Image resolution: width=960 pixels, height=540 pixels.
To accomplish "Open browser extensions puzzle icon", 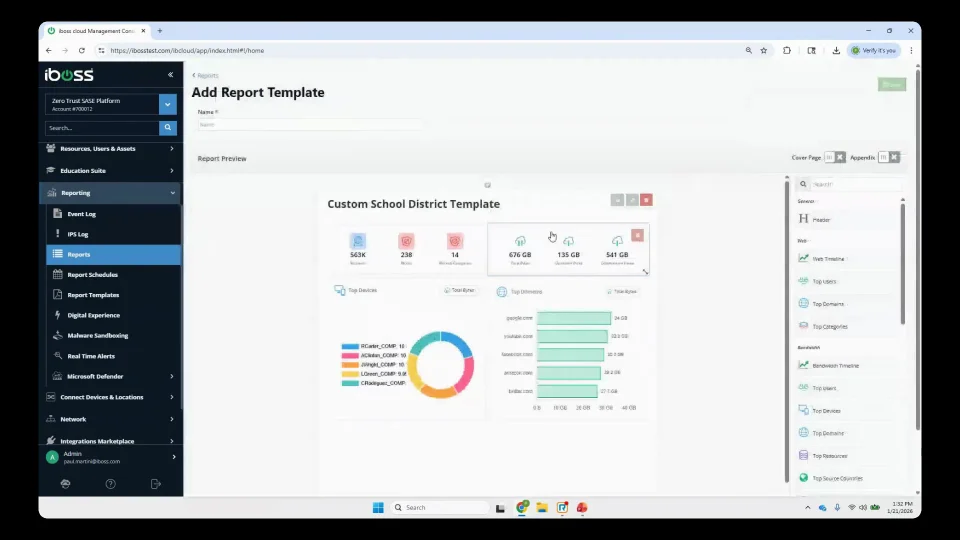I will coord(787,51).
